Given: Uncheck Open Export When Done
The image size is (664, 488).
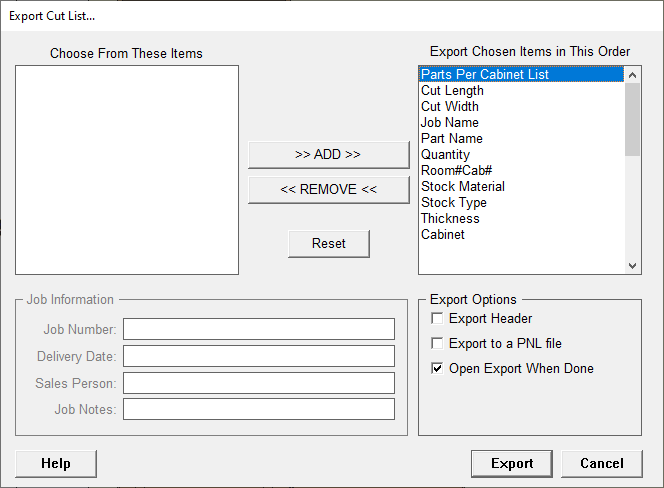Looking at the screenshot, I should pyautogui.click(x=437, y=369).
